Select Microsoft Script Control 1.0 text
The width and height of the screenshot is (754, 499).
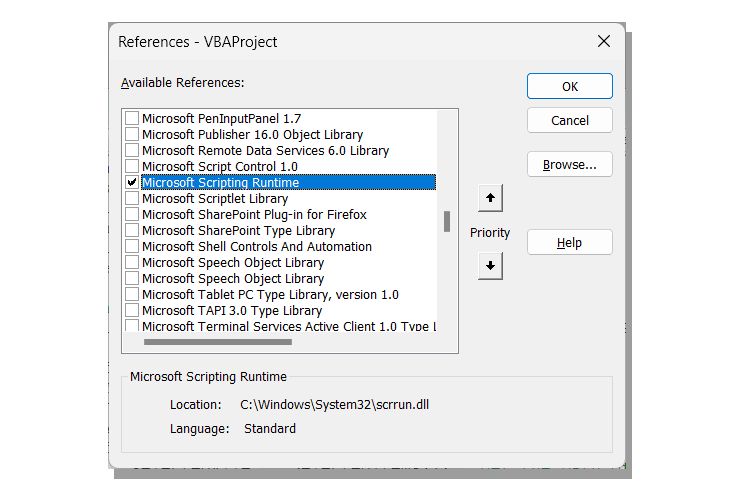pos(220,166)
